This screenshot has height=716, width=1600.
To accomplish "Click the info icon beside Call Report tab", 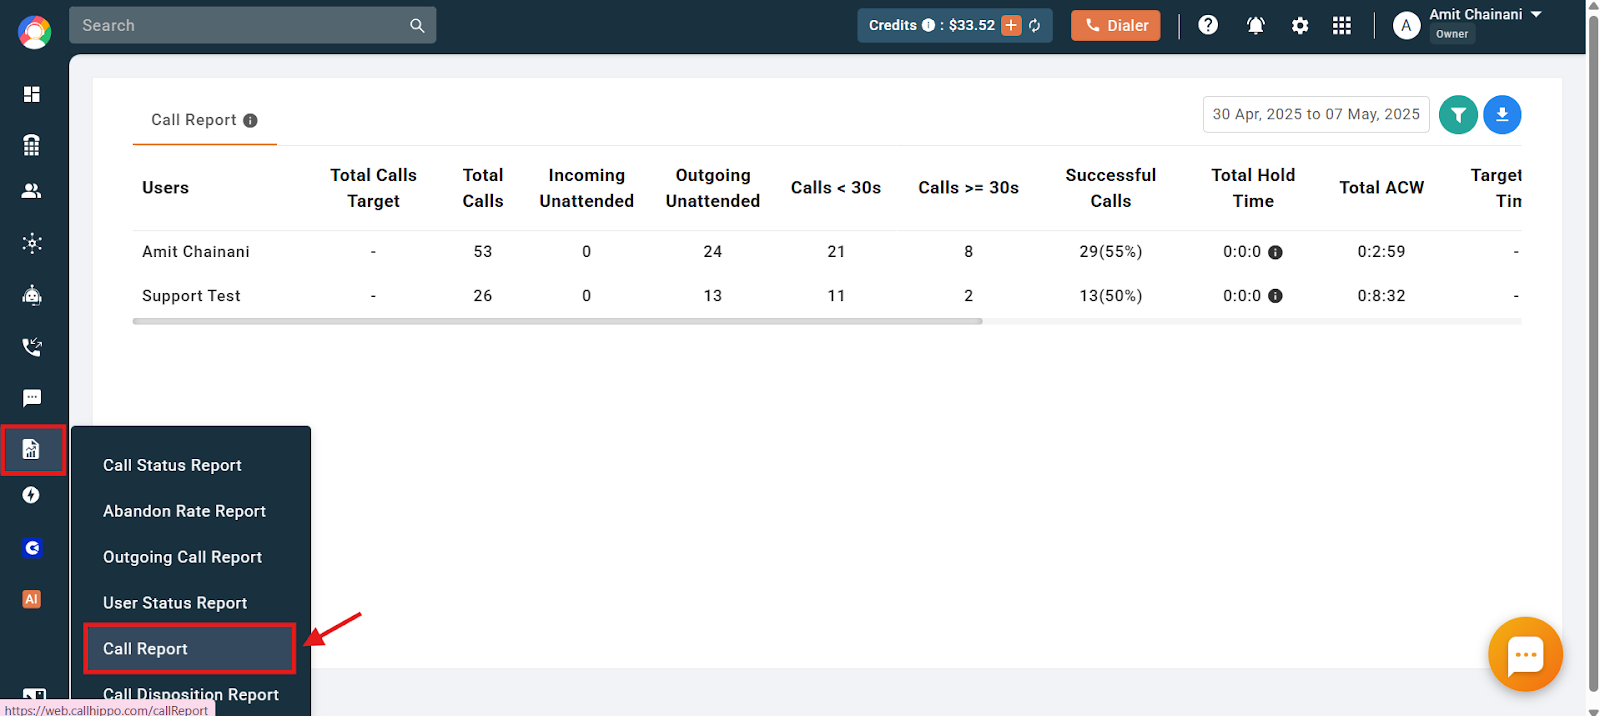I will click(250, 120).
